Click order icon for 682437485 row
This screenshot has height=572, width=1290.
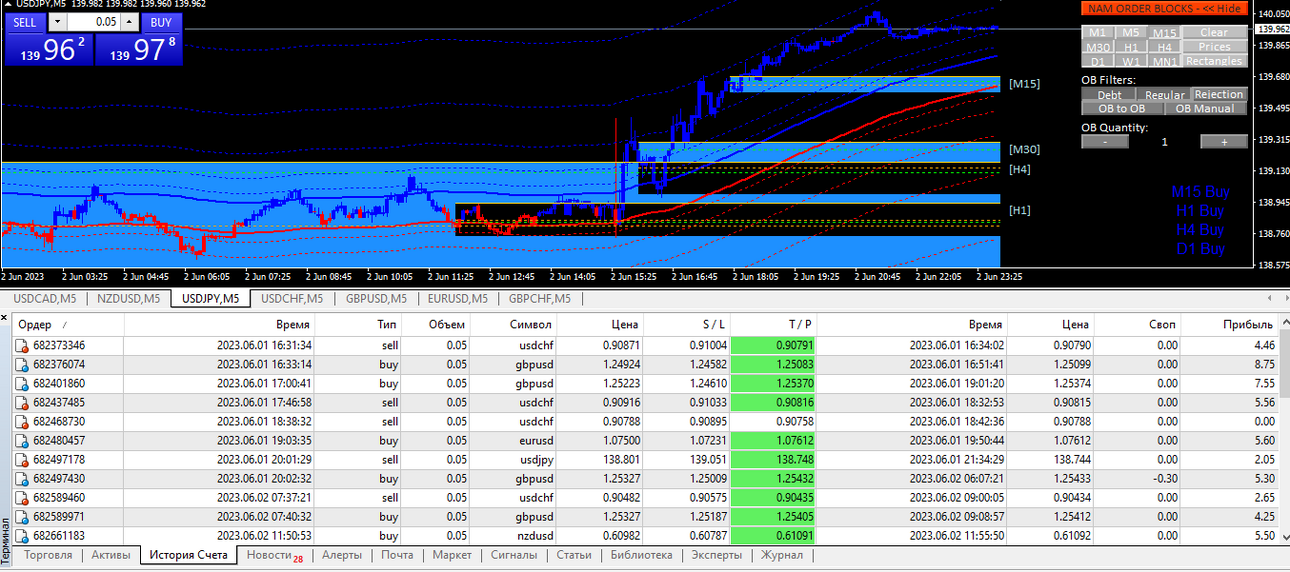point(22,402)
